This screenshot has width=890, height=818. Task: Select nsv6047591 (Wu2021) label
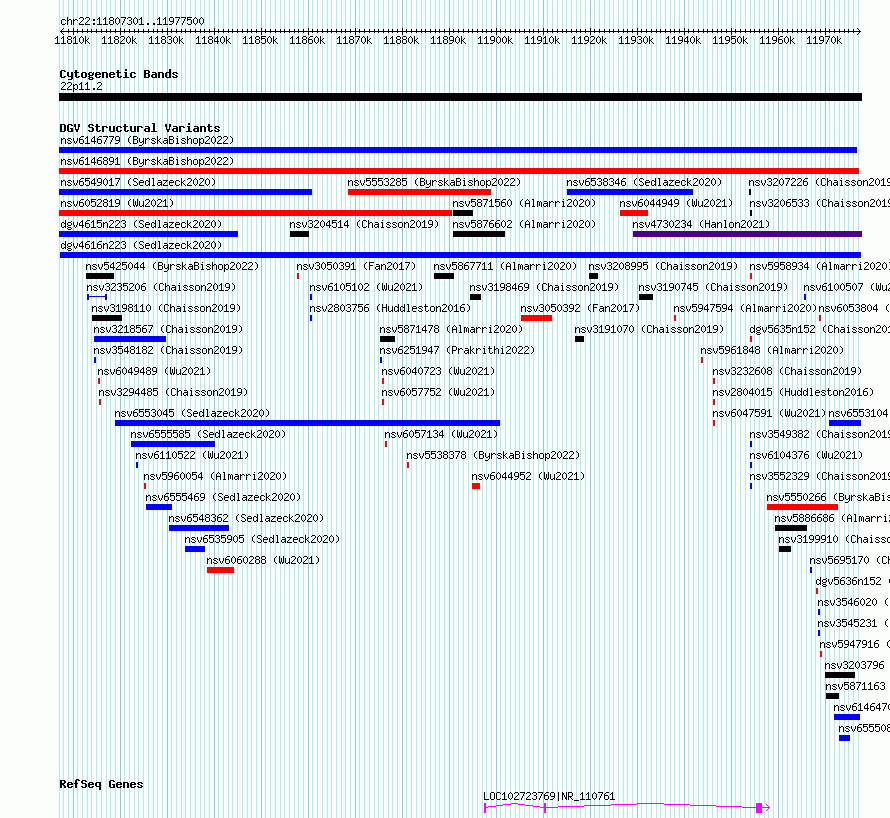[x=769, y=413]
